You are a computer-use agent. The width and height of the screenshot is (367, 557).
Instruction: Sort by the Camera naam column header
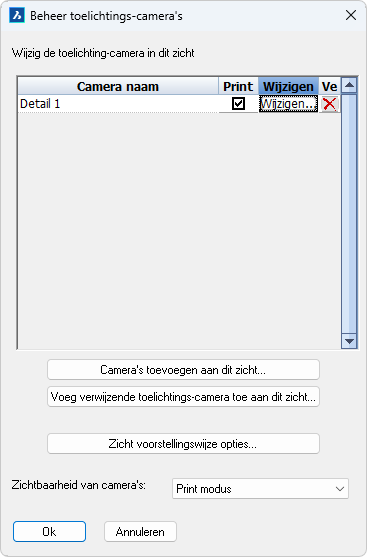click(118, 86)
